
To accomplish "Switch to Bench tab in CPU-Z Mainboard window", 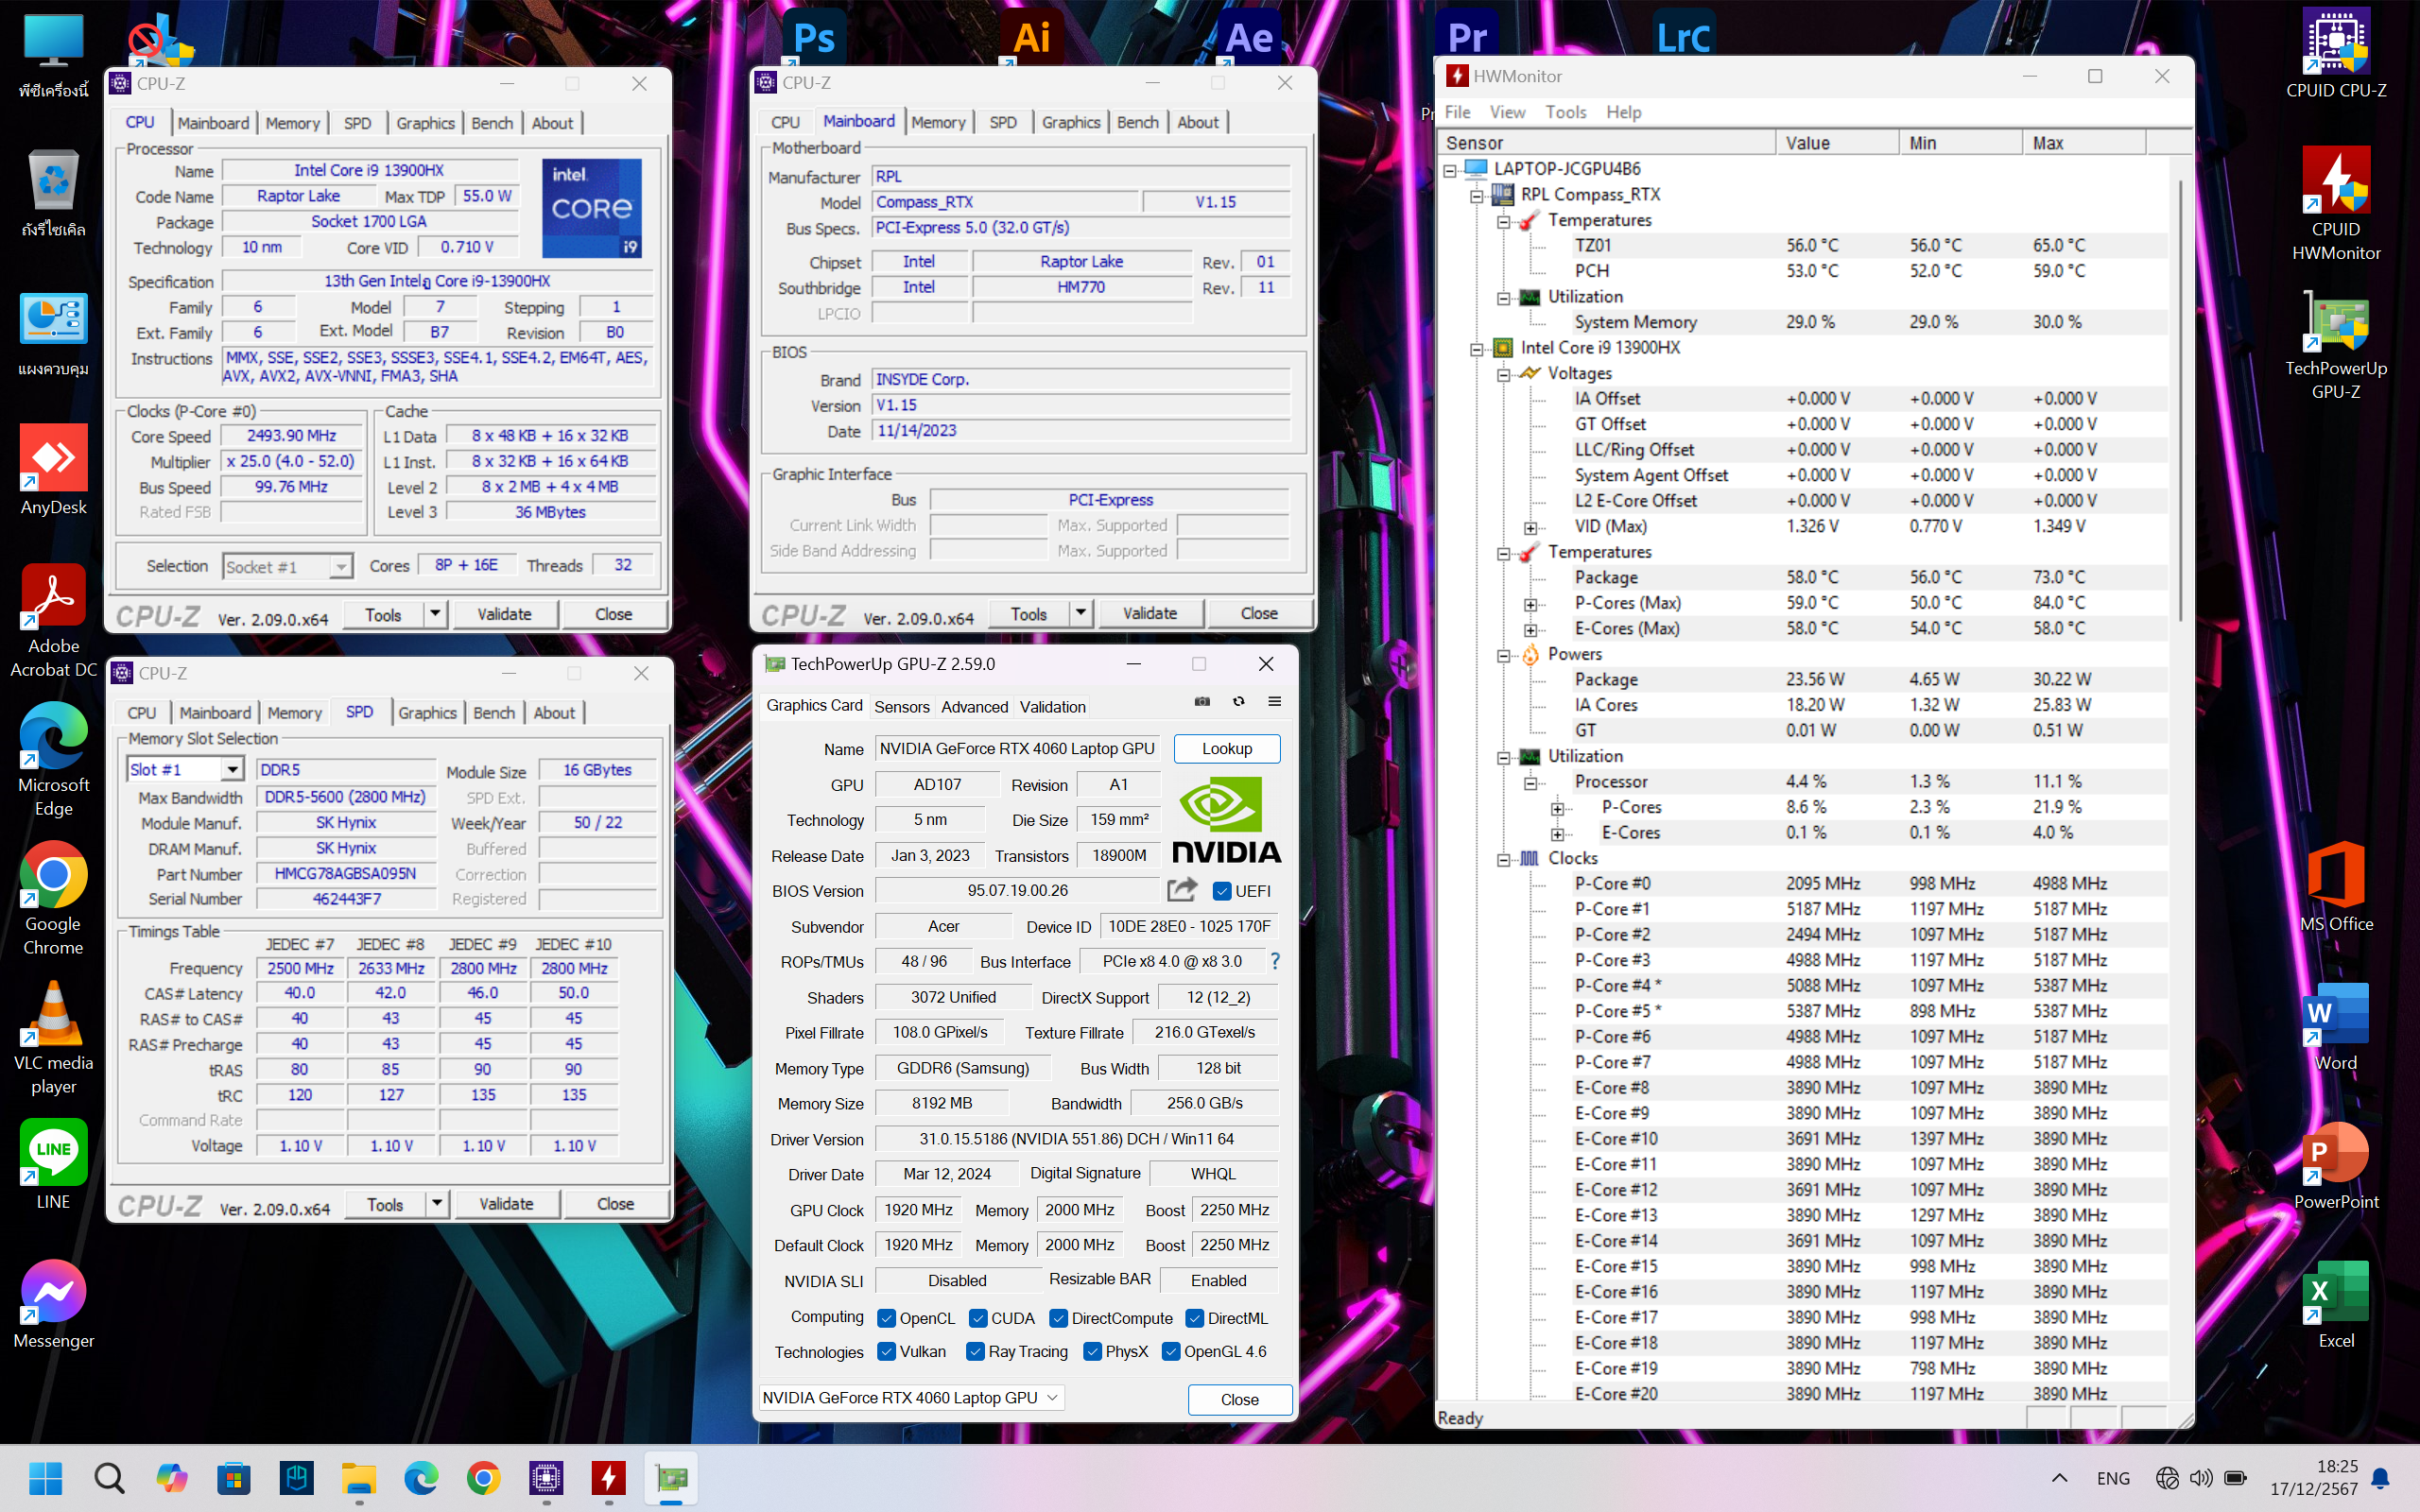I will click(x=1137, y=122).
